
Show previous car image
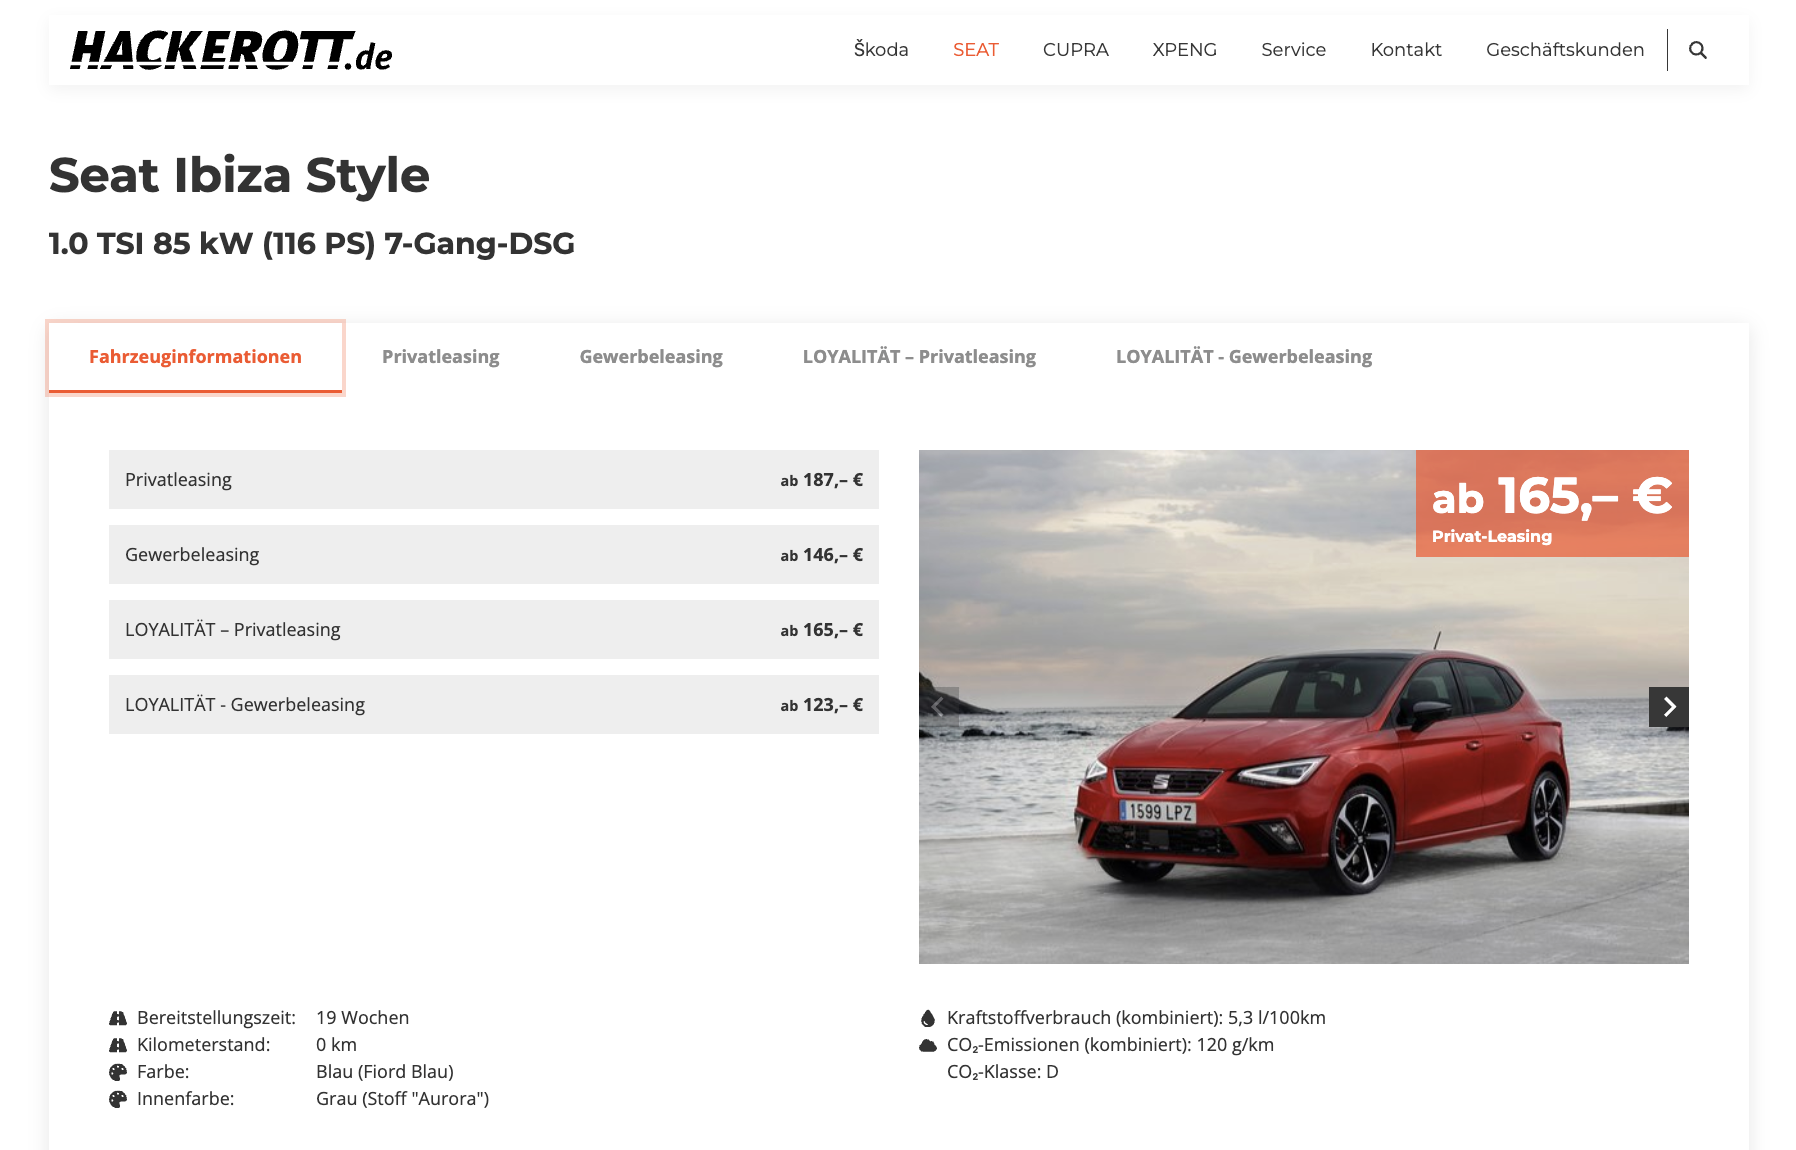click(x=938, y=707)
